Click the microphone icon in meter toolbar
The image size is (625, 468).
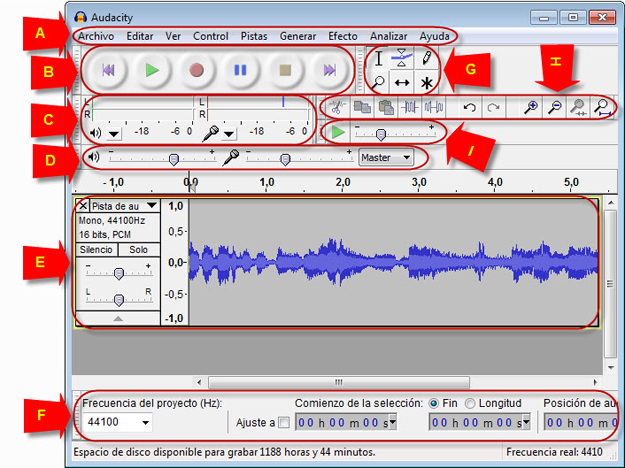click(x=210, y=133)
